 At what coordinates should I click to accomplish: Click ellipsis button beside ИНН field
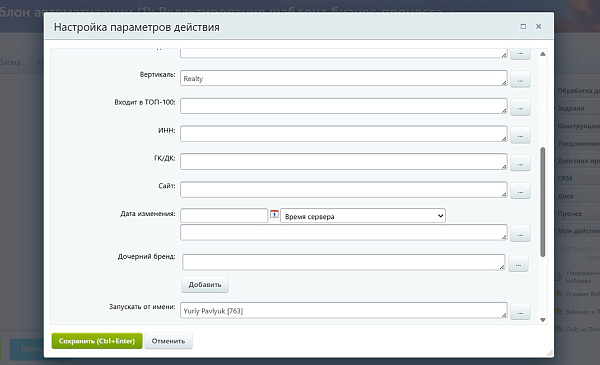pyautogui.click(x=520, y=135)
